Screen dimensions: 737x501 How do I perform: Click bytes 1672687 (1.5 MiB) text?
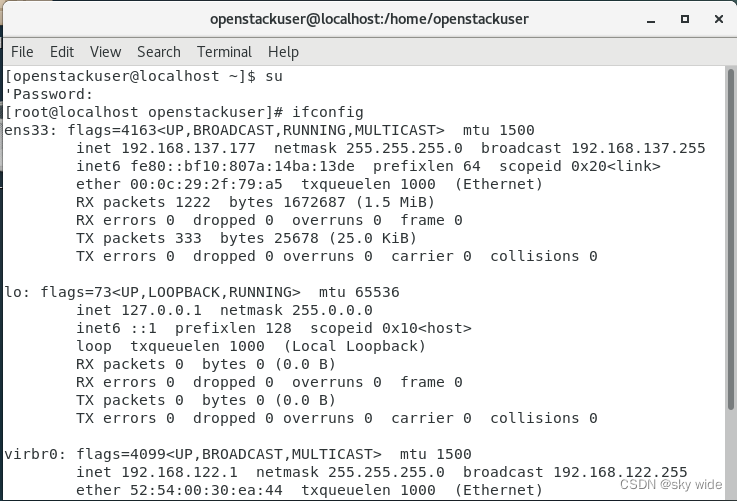332,202
